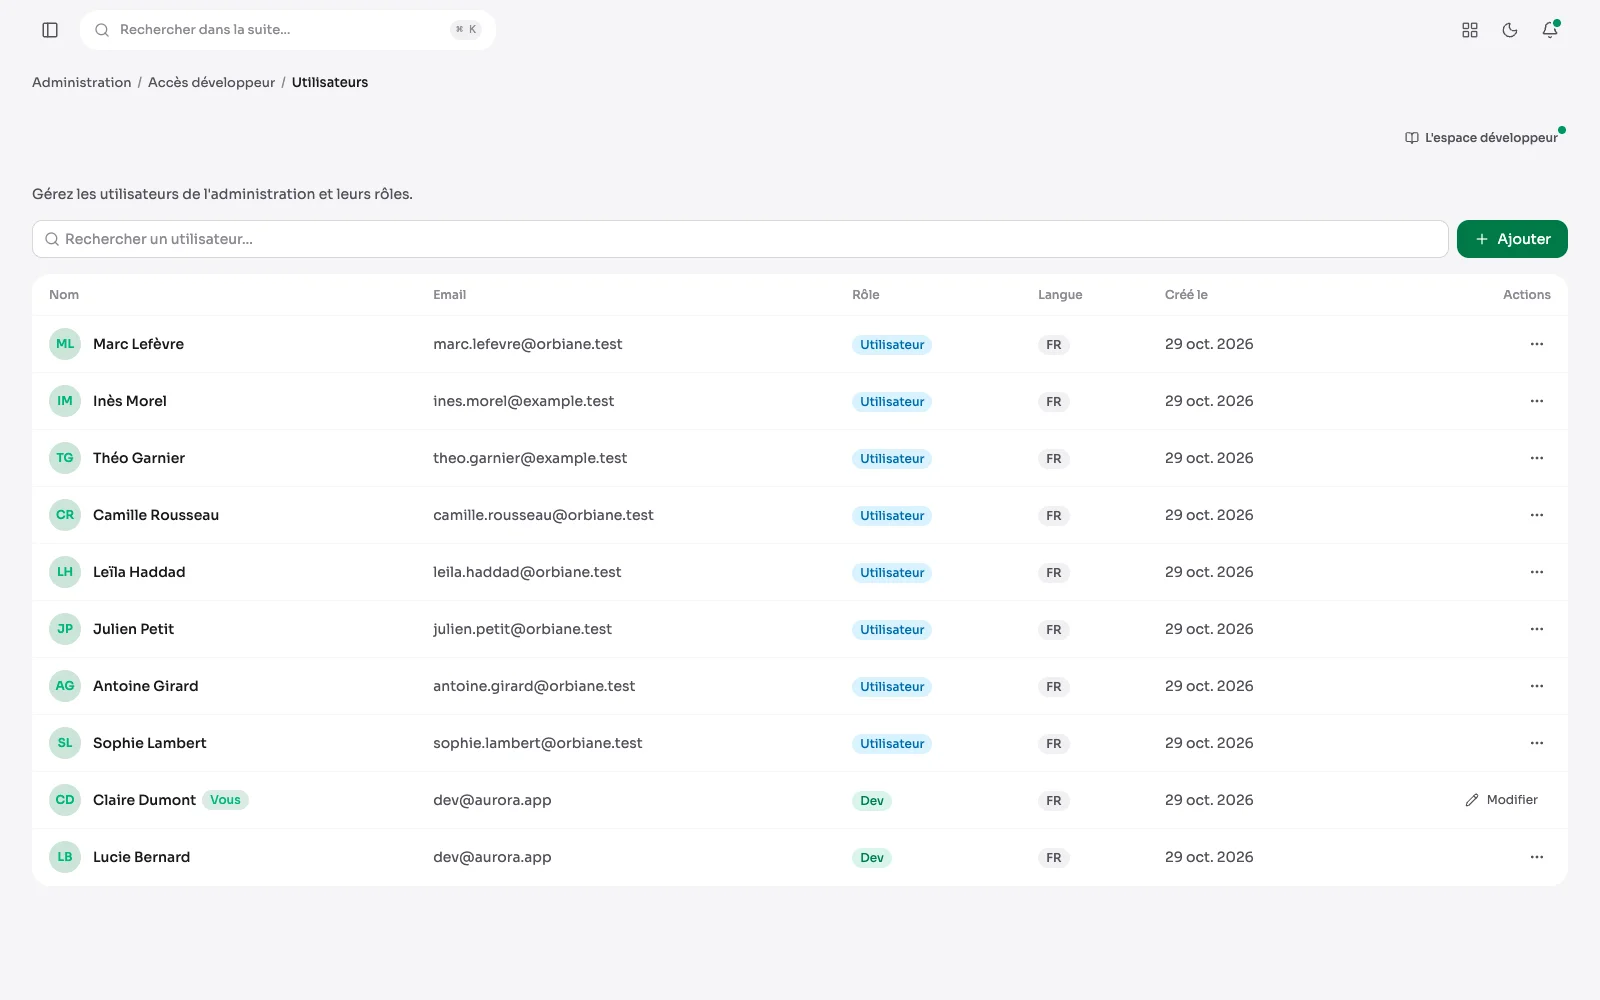Screen dimensions: 1600x1000
Task: Open actions menu for Théo Garnier
Action: pos(1537,458)
